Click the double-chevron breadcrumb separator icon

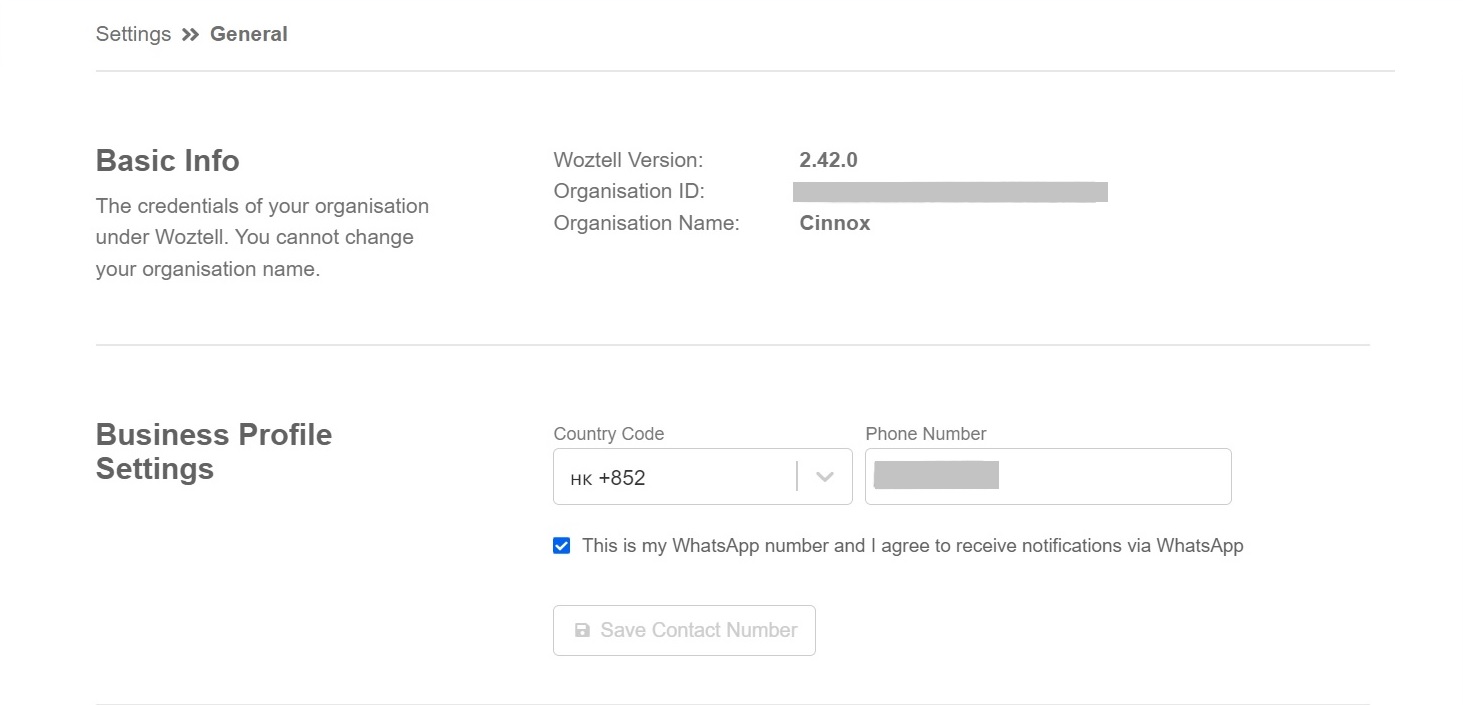point(190,35)
